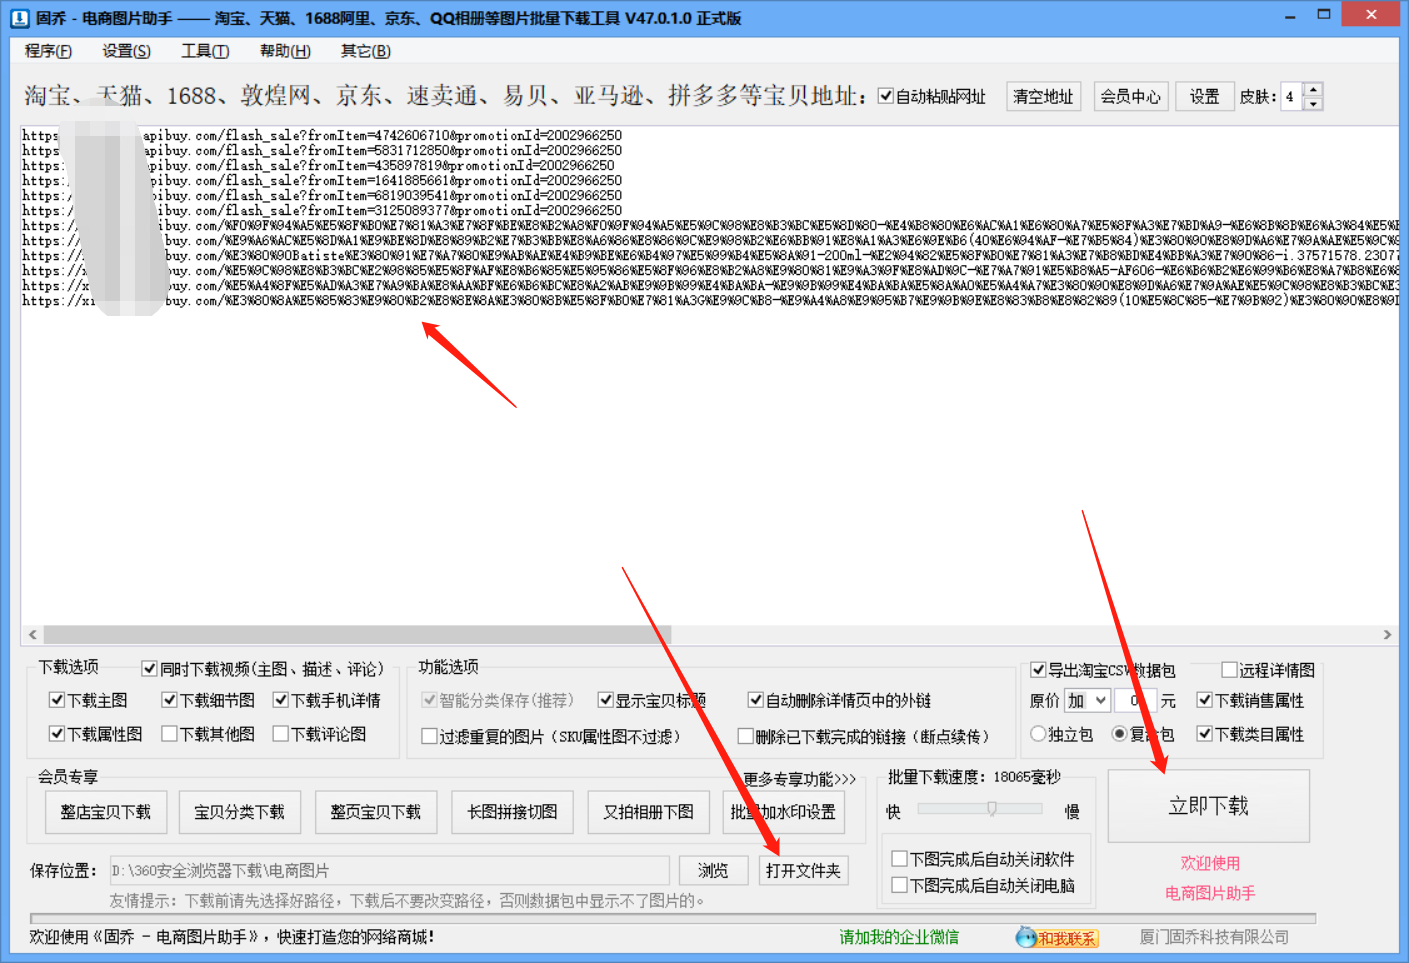Click 厦门固乔科技有限公司 text

tap(1214, 937)
